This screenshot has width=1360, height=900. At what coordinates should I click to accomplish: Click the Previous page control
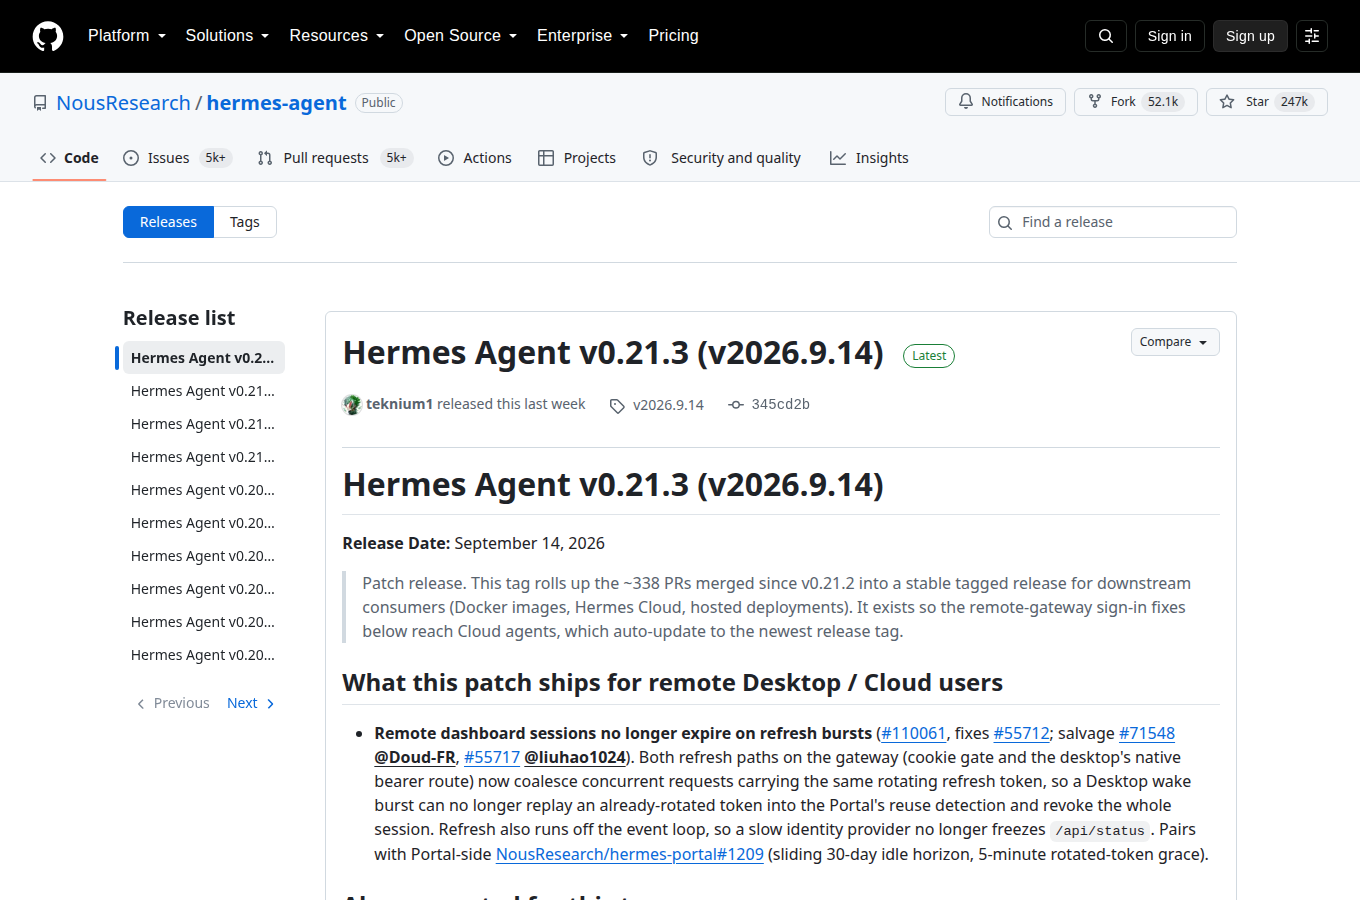(173, 703)
